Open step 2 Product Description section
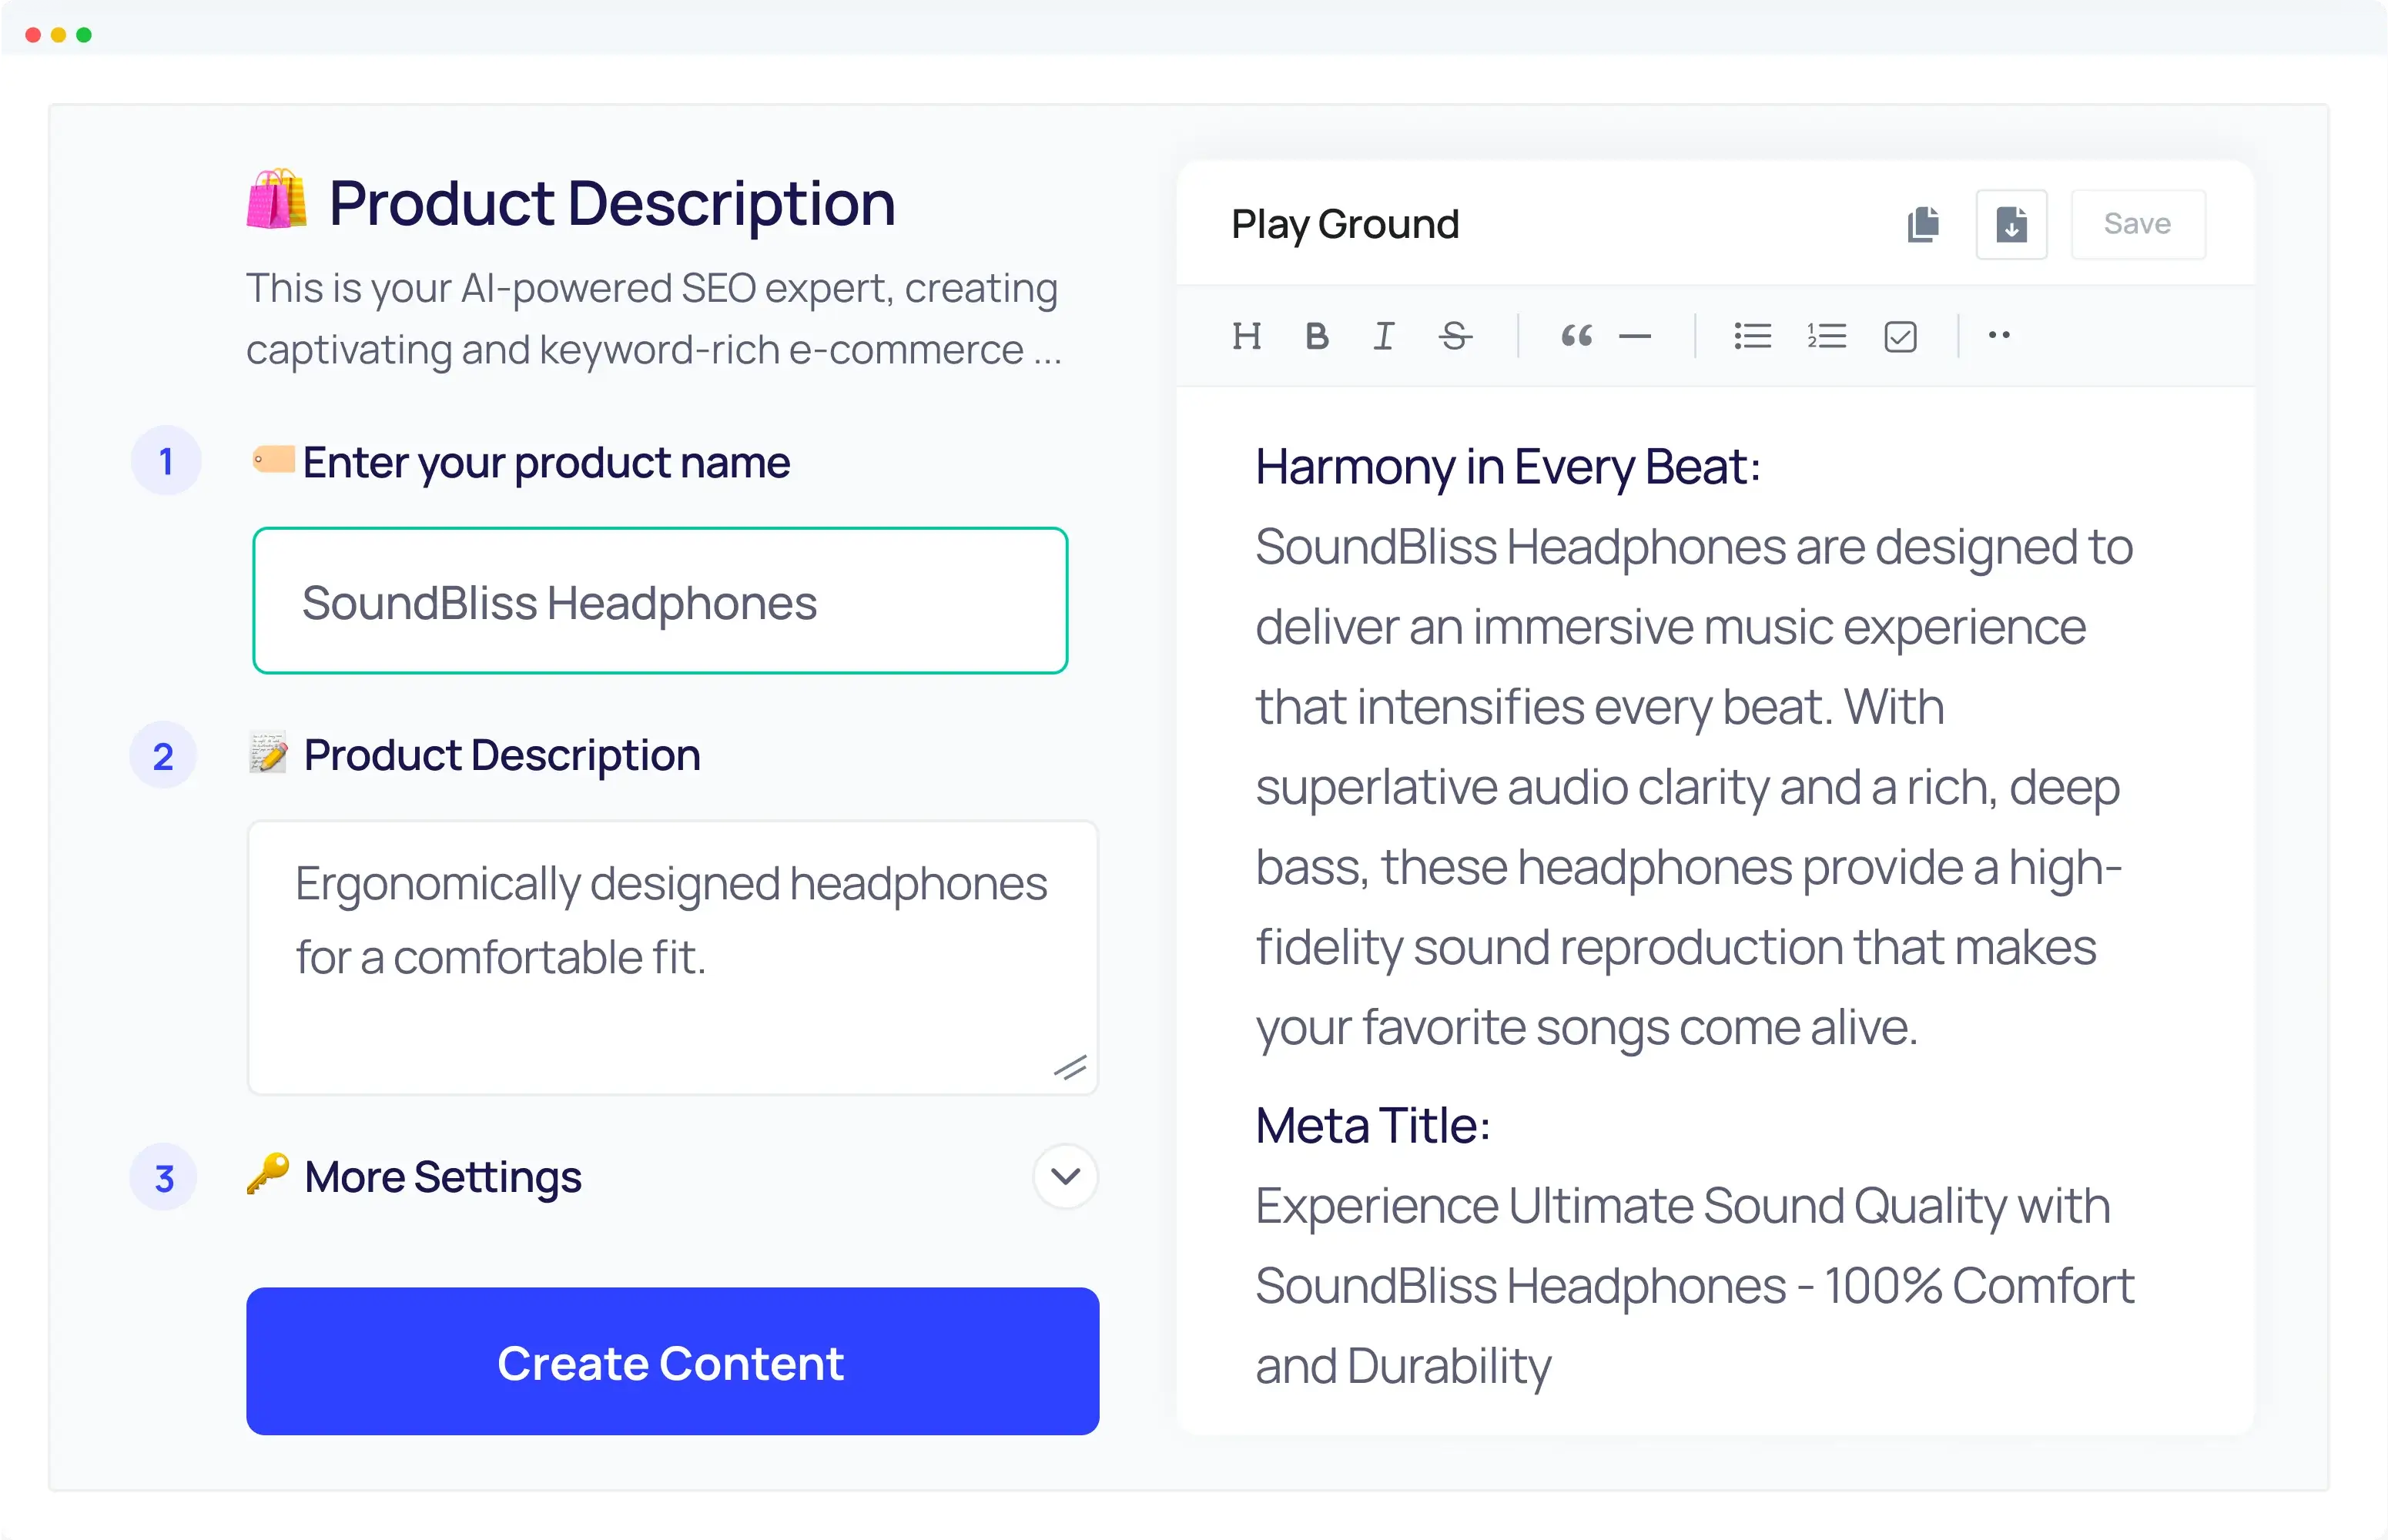Image resolution: width=2388 pixels, height=1540 pixels. [501, 755]
